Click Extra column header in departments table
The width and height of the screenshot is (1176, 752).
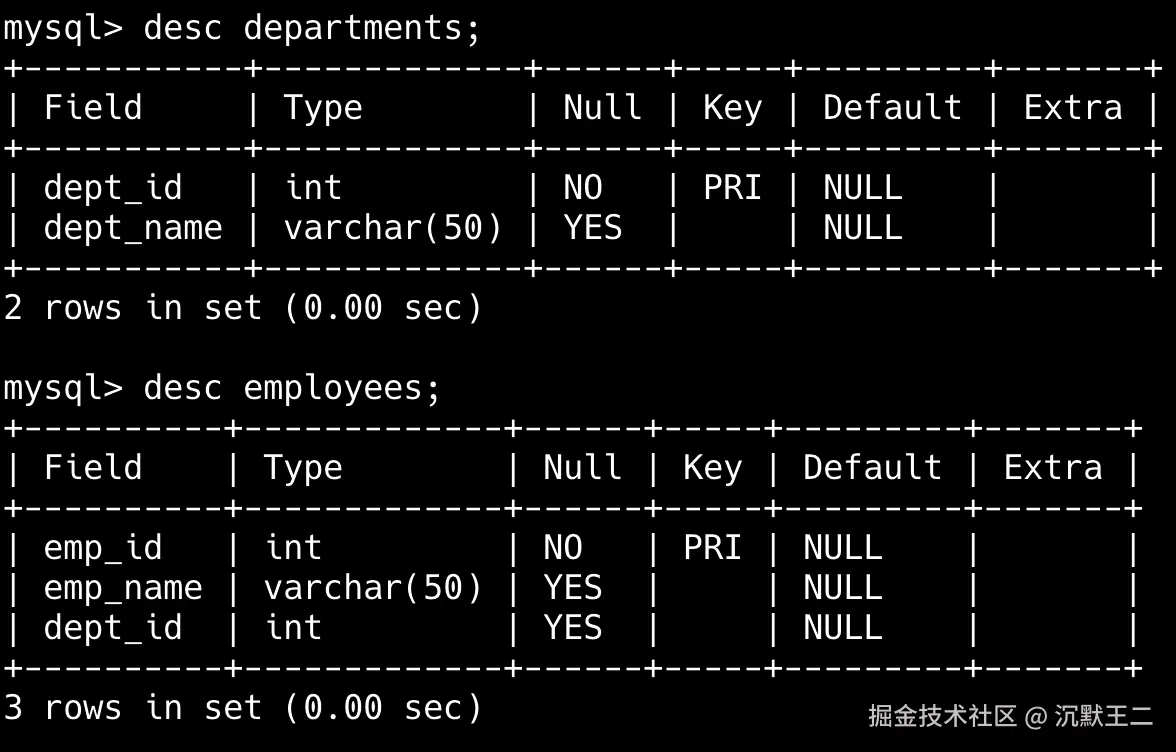pos(1073,108)
